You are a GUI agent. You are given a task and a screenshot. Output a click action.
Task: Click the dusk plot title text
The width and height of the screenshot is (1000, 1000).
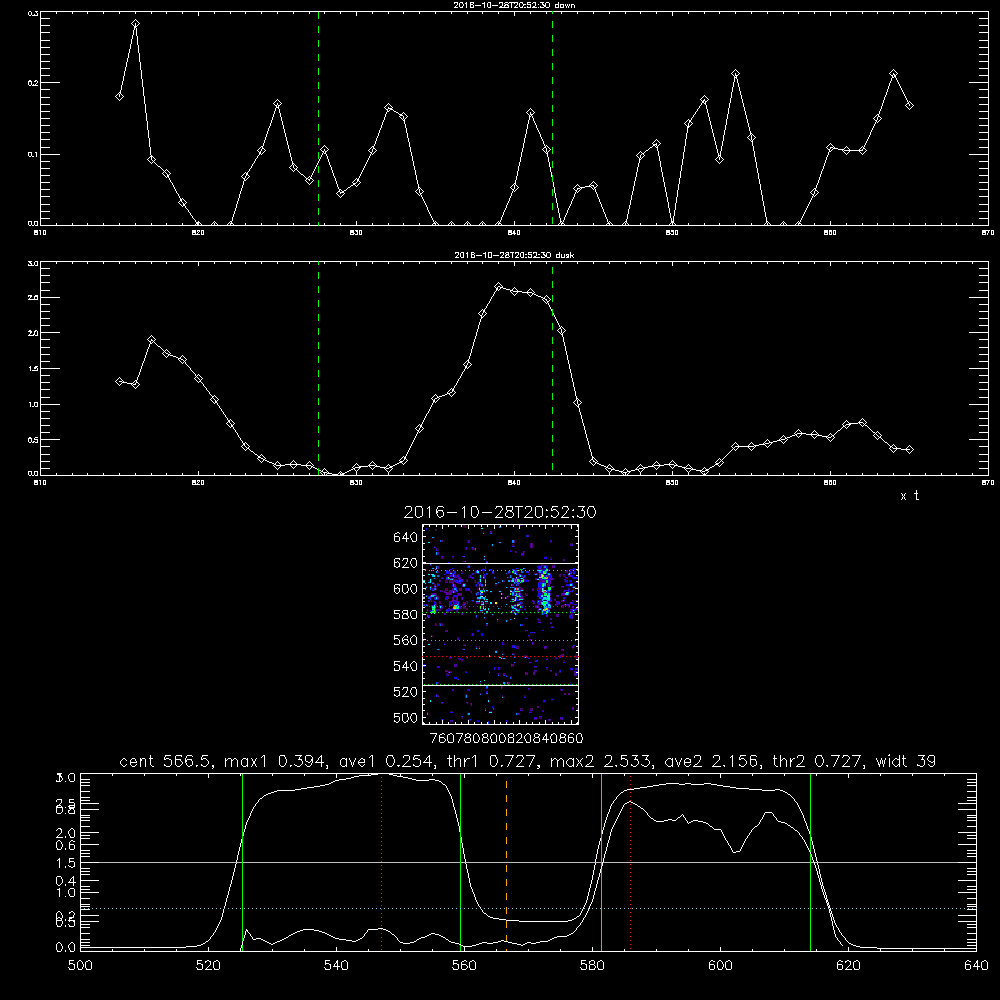[x=514, y=255]
